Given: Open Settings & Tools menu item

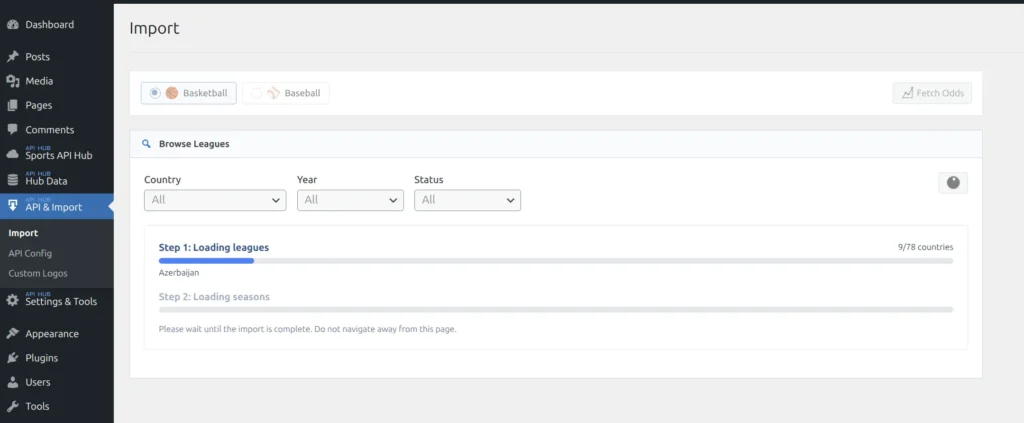Looking at the screenshot, I should (x=57, y=301).
